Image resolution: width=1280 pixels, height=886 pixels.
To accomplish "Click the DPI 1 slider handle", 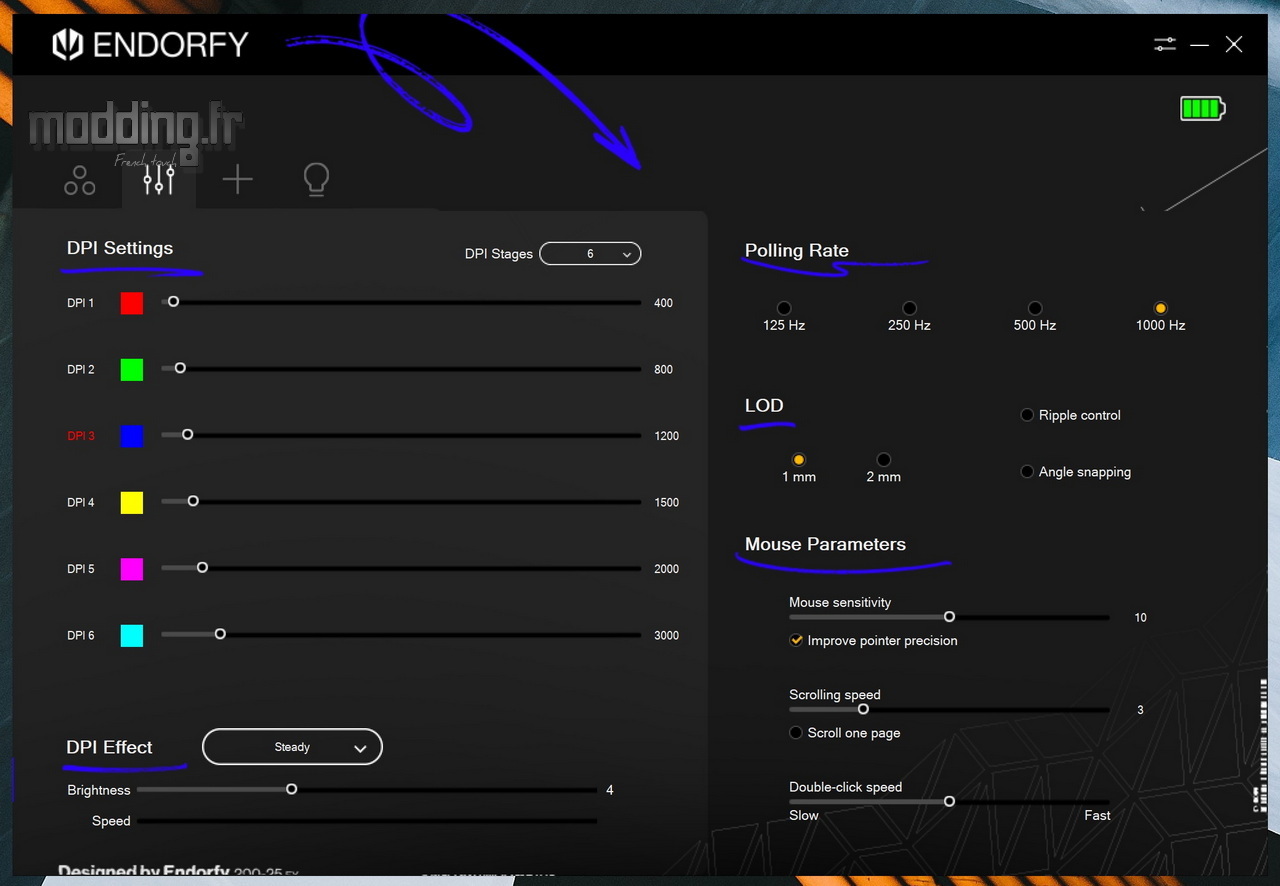I will coord(173,301).
